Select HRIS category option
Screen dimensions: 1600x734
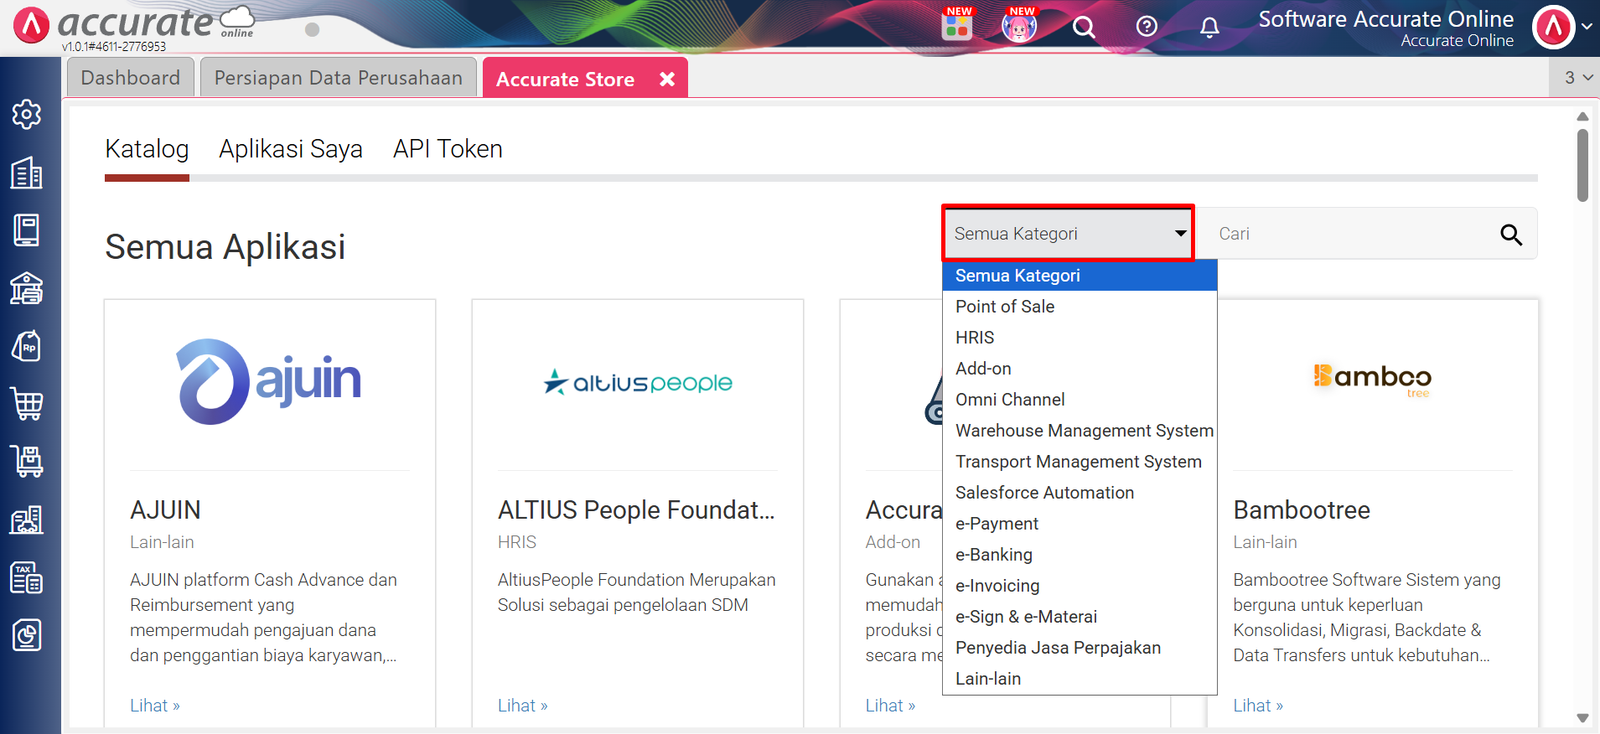[x=1080, y=337]
